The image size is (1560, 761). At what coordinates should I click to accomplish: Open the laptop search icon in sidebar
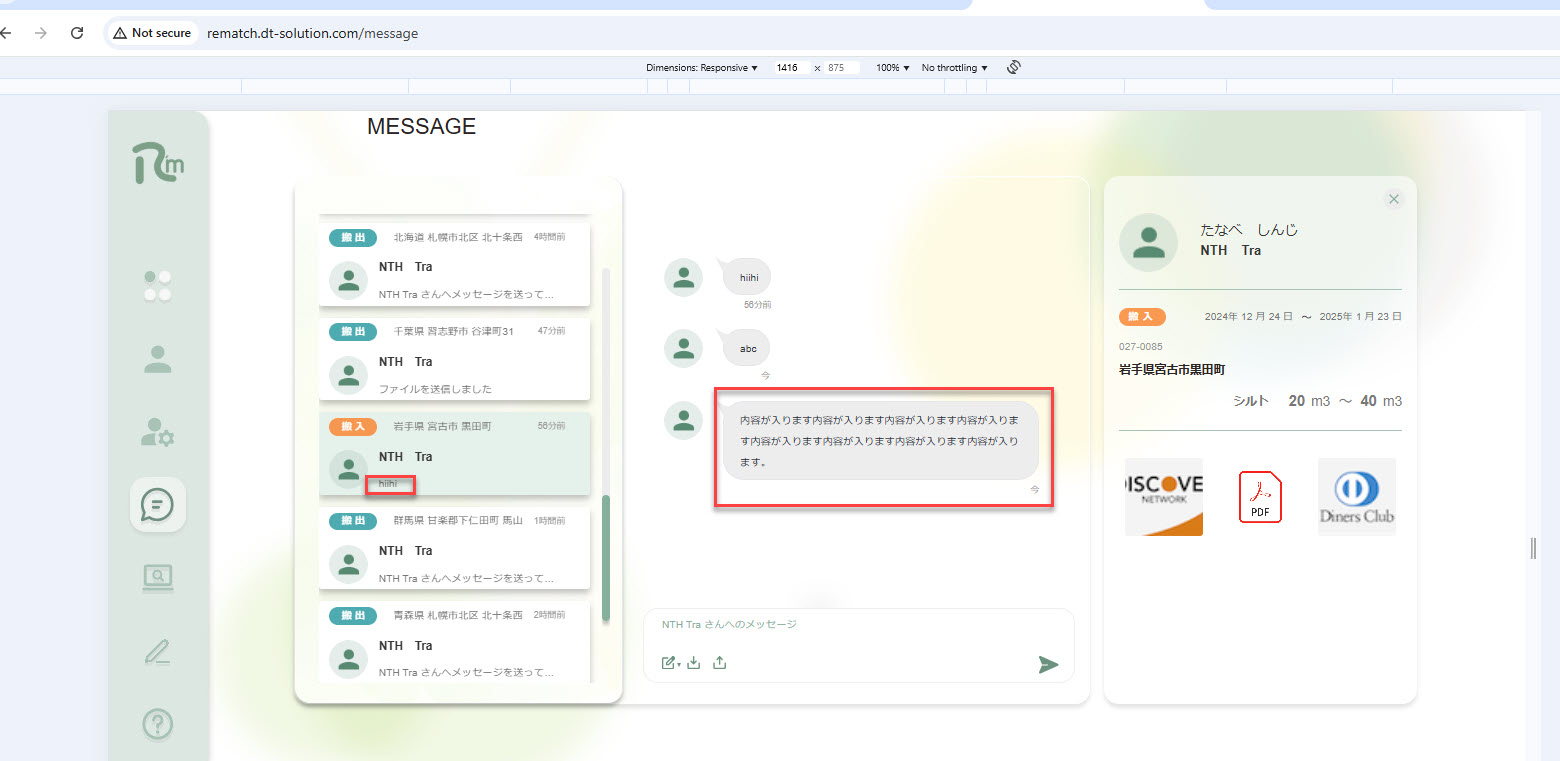click(158, 577)
